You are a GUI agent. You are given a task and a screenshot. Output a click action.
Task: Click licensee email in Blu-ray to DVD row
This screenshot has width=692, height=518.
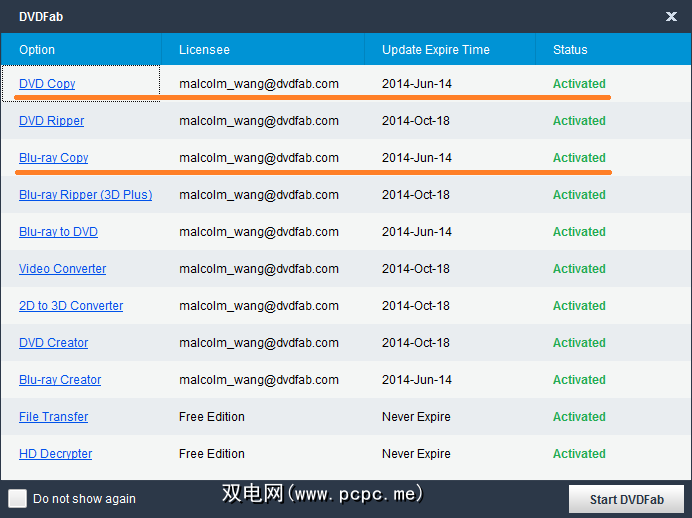click(259, 232)
